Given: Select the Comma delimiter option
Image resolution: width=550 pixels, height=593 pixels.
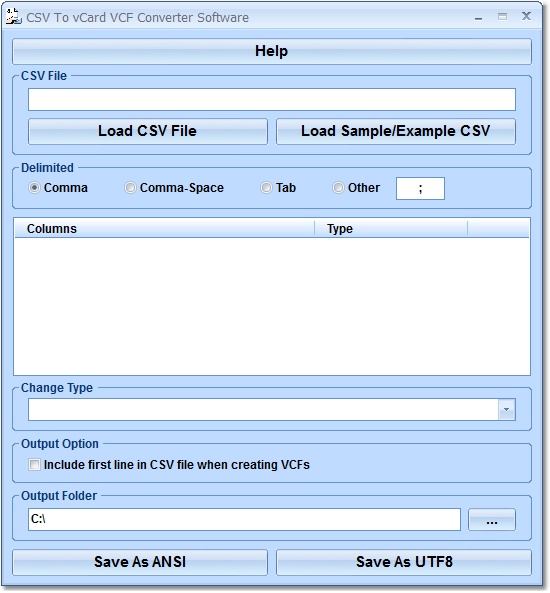Looking at the screenshot, I should coord(34,188).
